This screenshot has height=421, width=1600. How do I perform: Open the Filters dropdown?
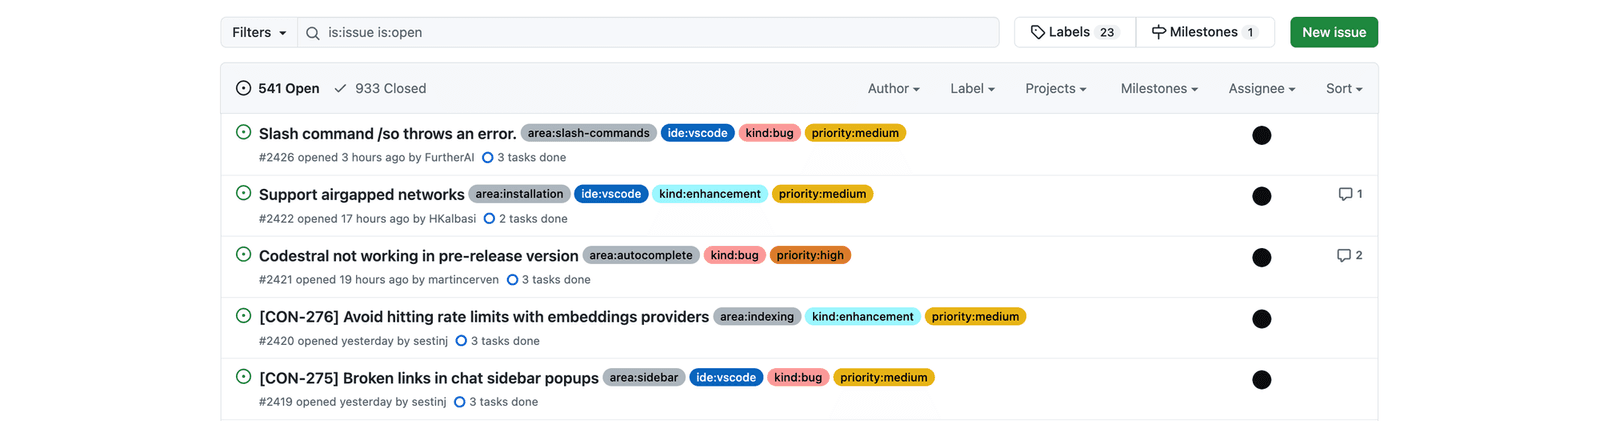[x=259, y=33]
